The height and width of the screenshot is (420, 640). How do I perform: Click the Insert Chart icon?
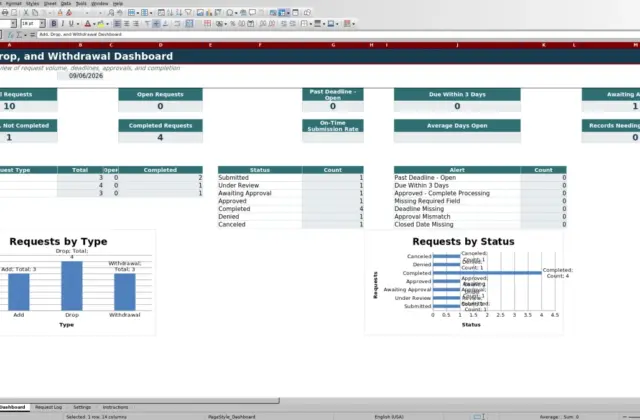[x=209, y=13]
